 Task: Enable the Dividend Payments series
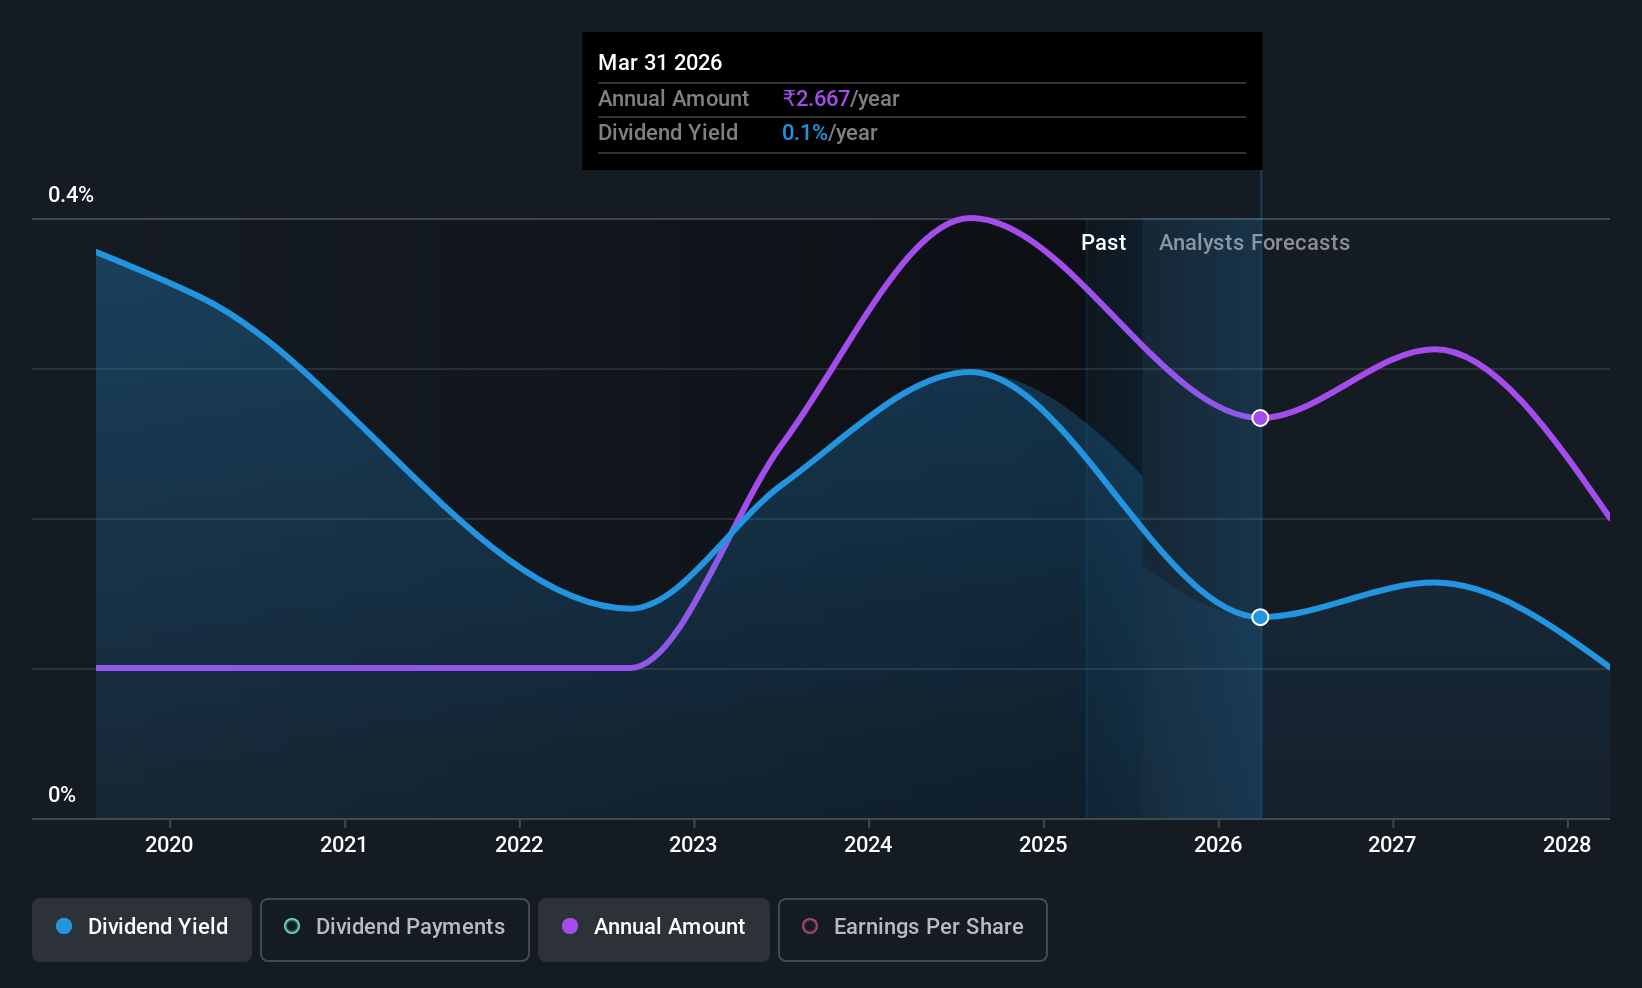395,930
